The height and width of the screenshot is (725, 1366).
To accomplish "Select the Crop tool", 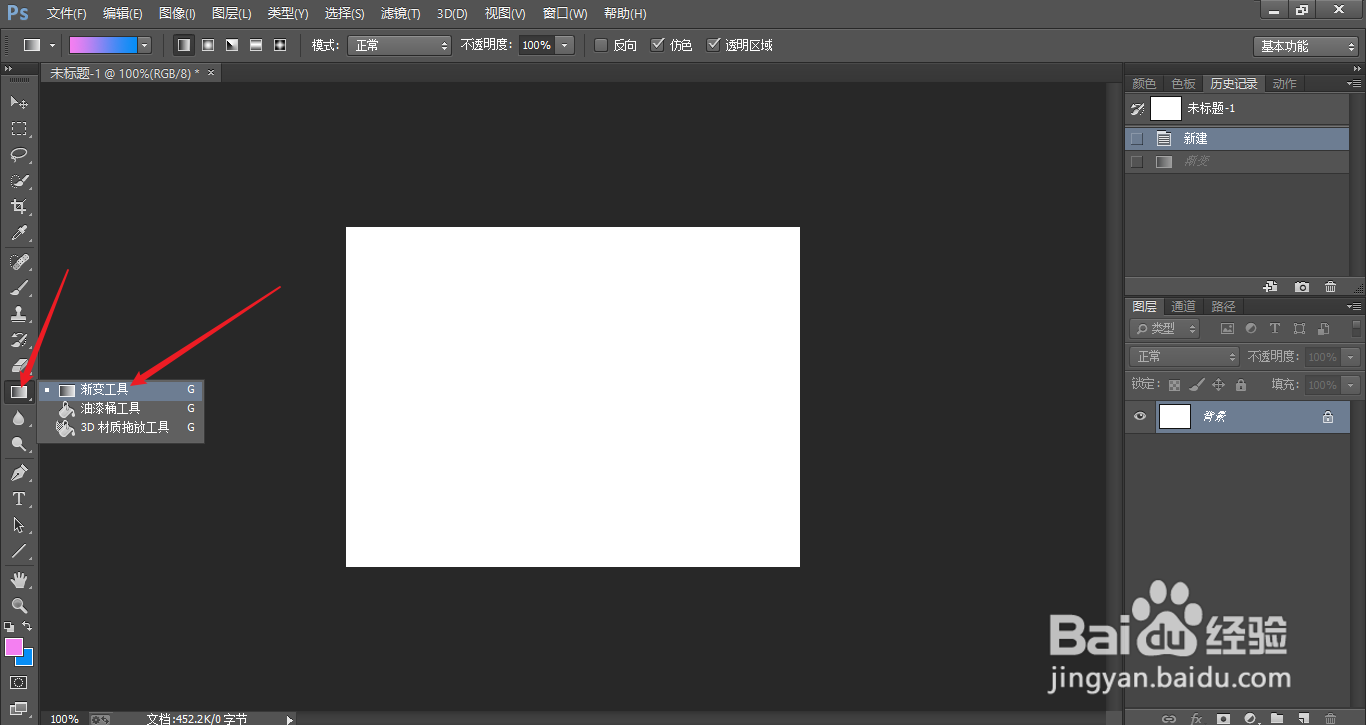I will click(x=19, y=207).
